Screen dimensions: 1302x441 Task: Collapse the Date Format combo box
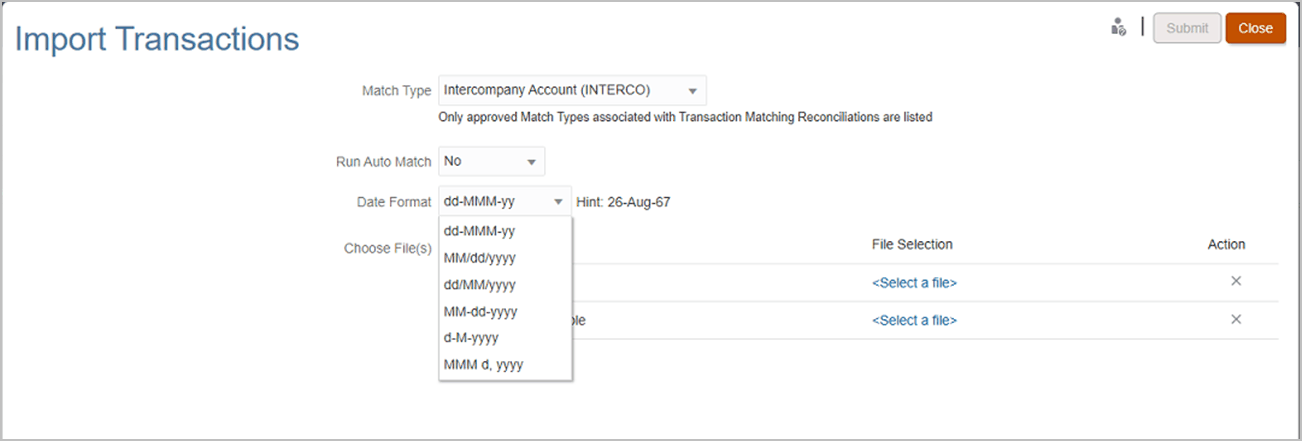557,202
